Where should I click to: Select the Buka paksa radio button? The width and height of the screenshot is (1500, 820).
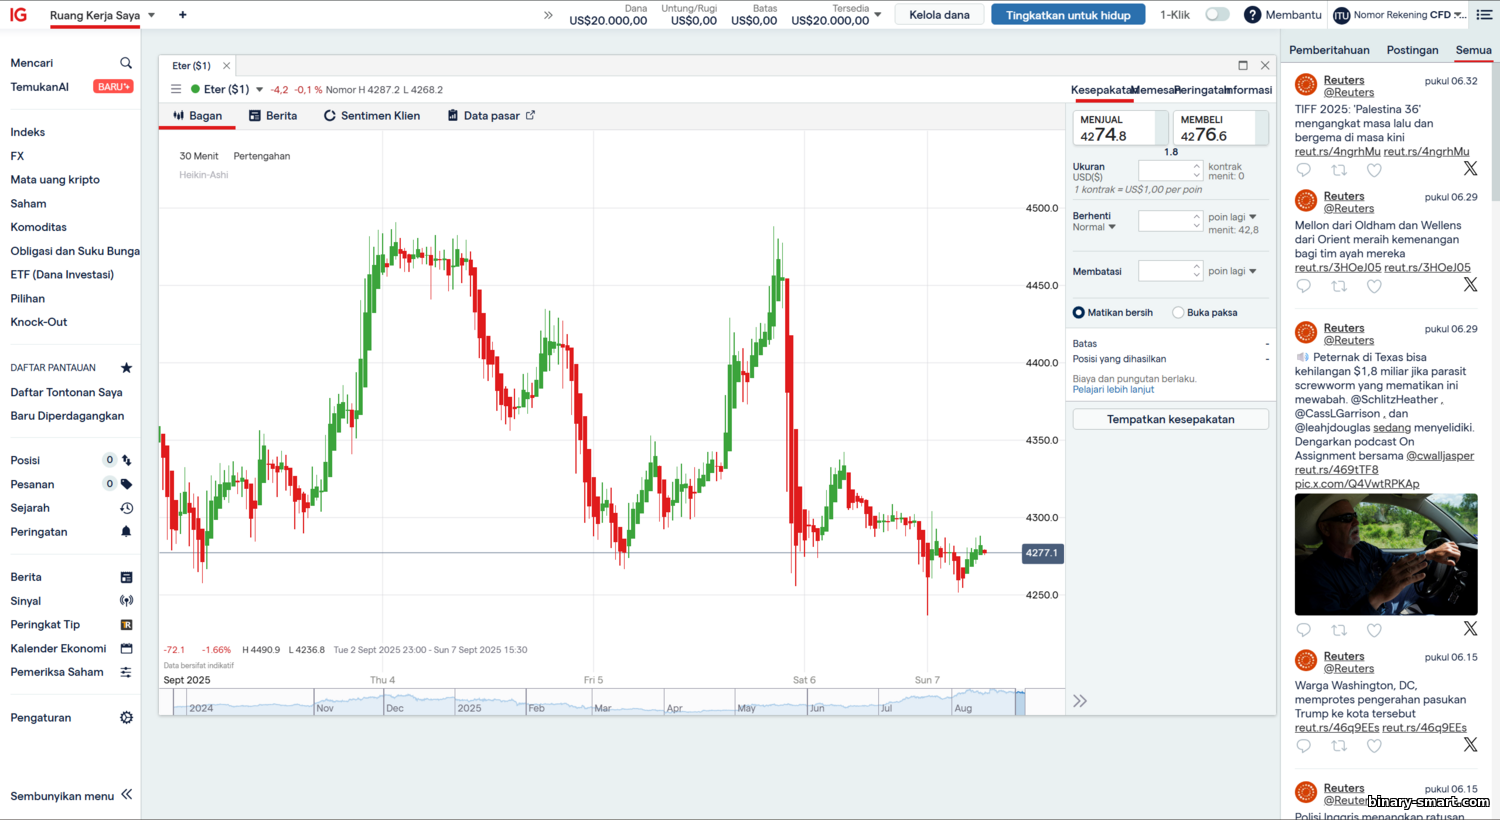tap(1178, 313)
